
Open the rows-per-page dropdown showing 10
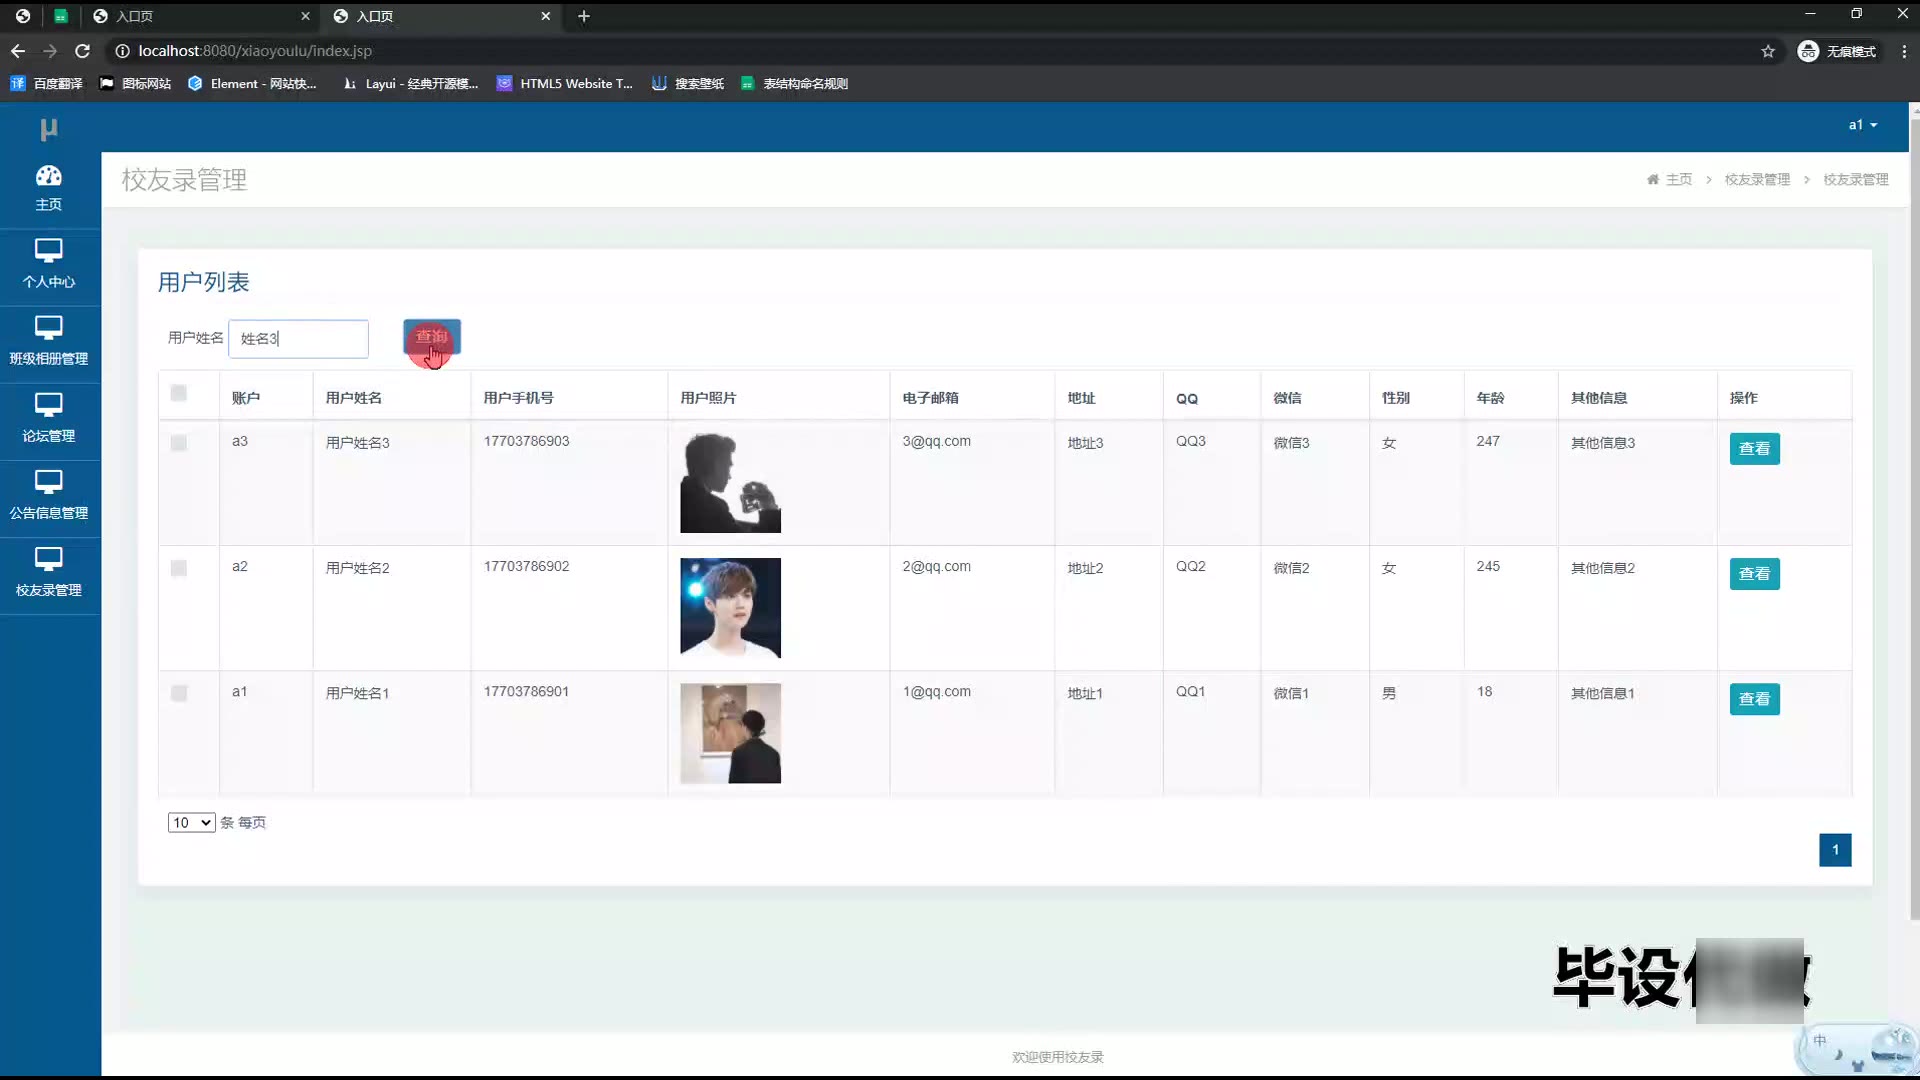coord(191,822)
